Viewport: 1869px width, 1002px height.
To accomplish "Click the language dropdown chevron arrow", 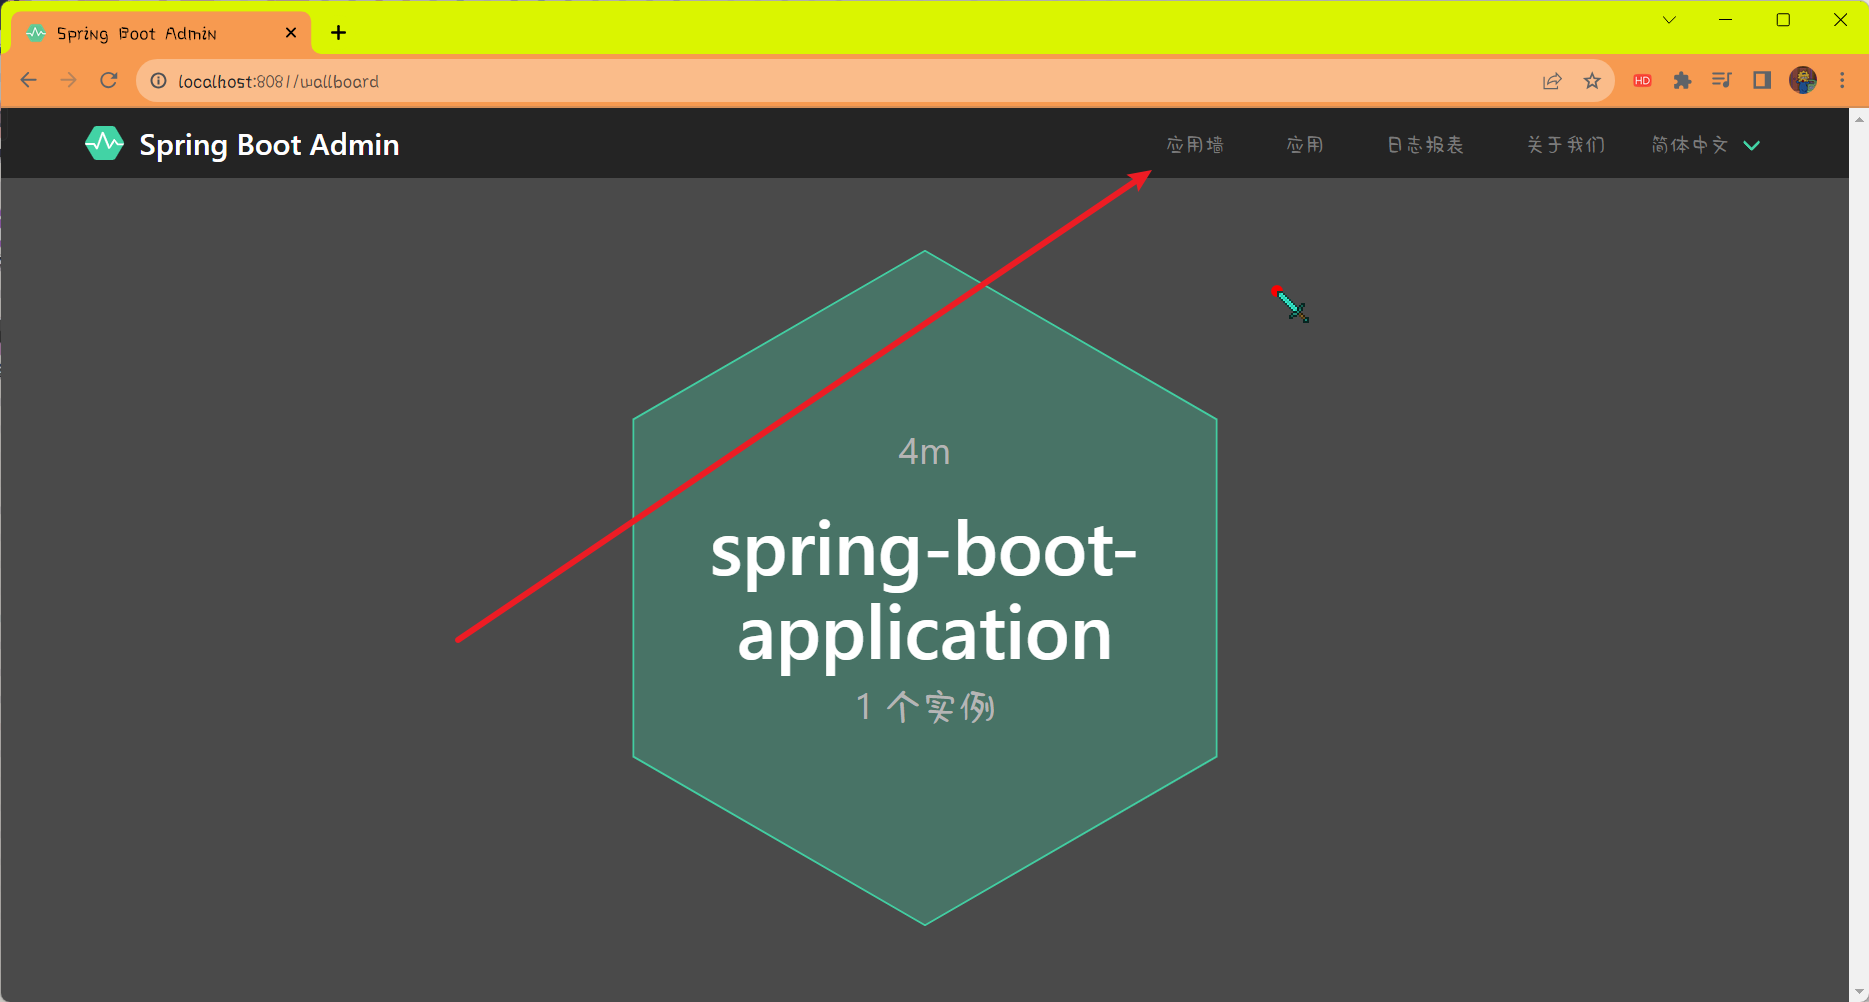I will tap(1752, 146).
